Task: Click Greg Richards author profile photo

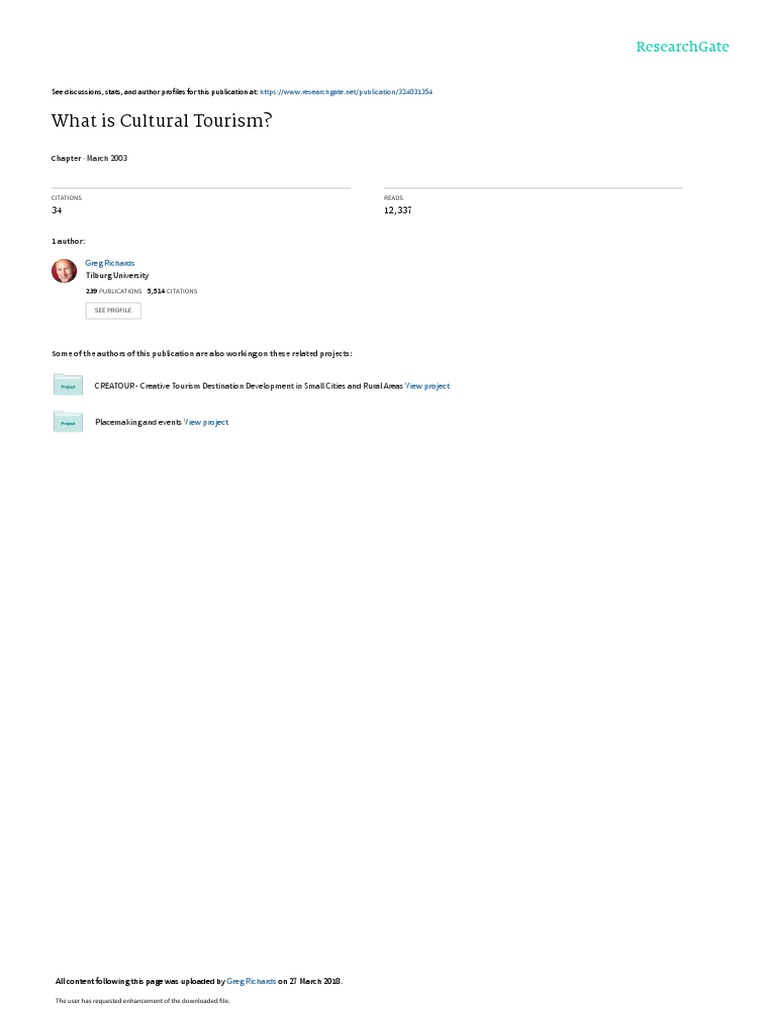Action: (x=64, y=271)
